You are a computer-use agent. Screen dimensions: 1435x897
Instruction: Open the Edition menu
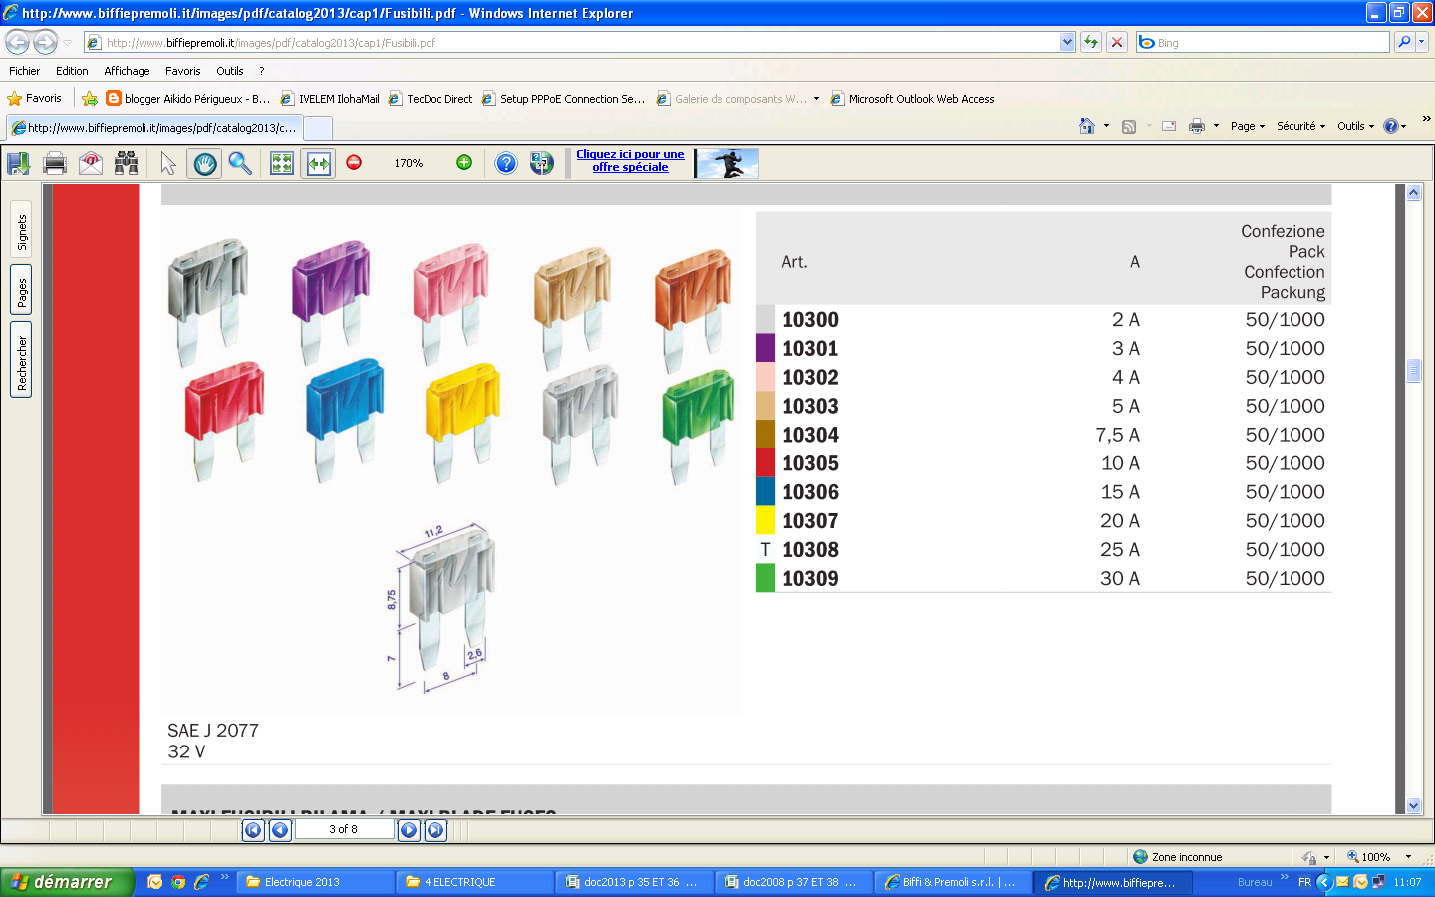click(x=72, y=71)
